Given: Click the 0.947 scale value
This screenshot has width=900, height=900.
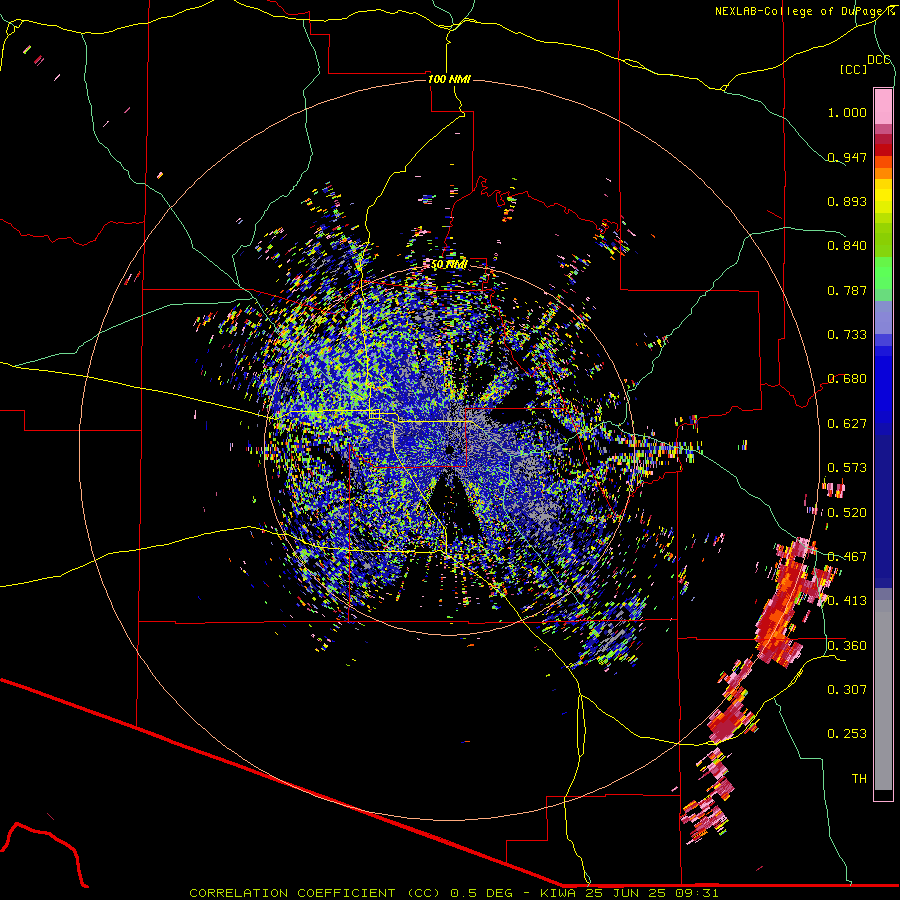Looking at the screenshot, I should point(847,157).
